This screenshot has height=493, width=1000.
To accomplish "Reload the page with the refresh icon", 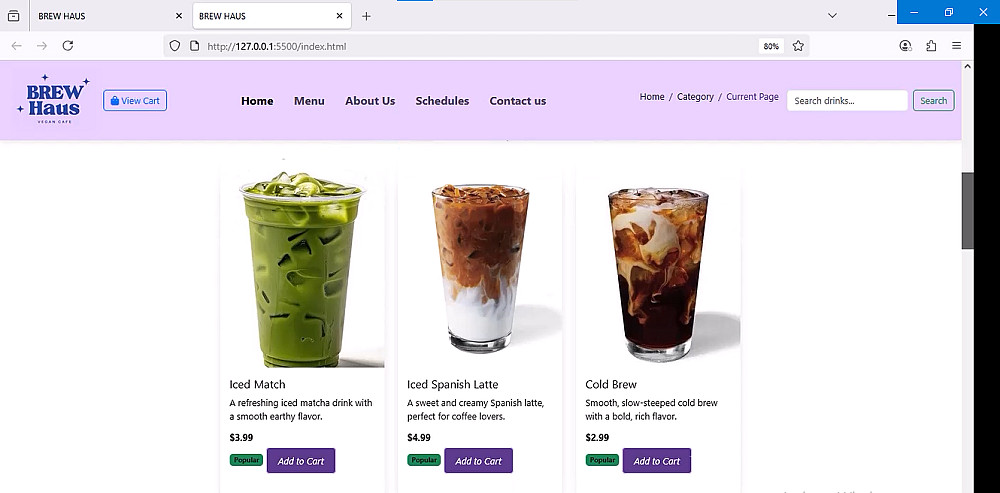I will 68,45.
